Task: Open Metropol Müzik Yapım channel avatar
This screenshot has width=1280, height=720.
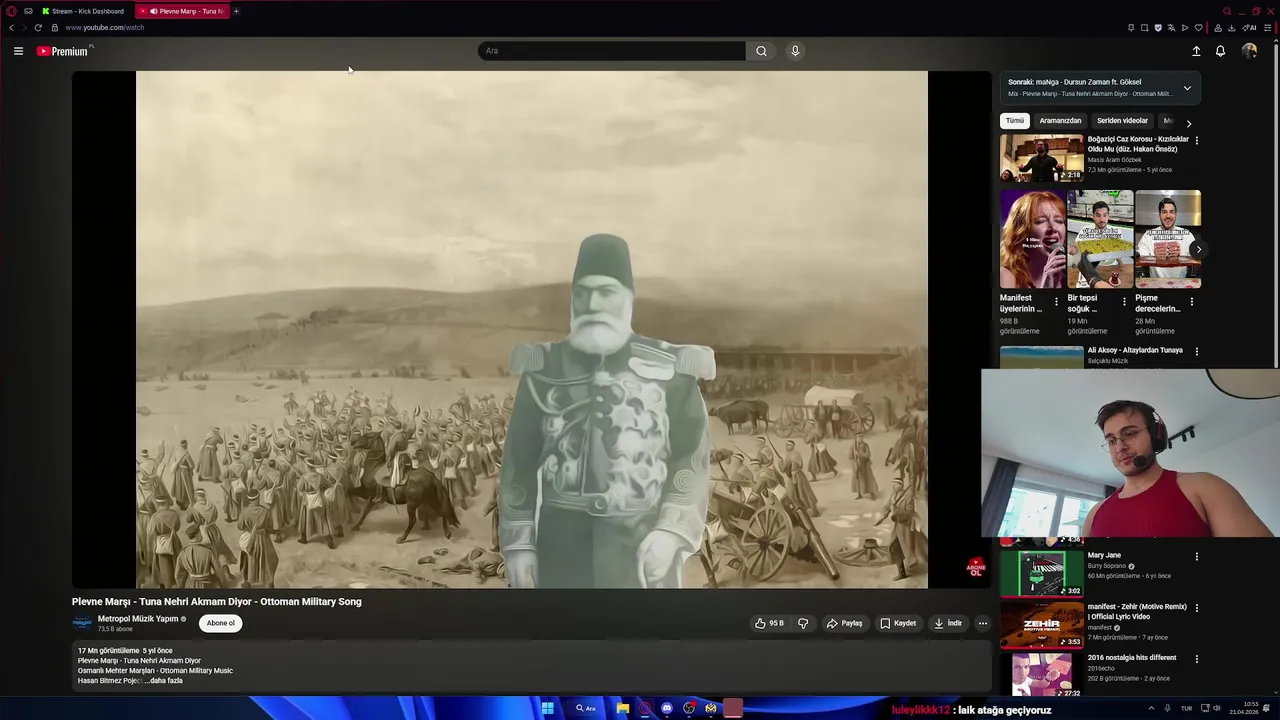Action: click(82, 623)
